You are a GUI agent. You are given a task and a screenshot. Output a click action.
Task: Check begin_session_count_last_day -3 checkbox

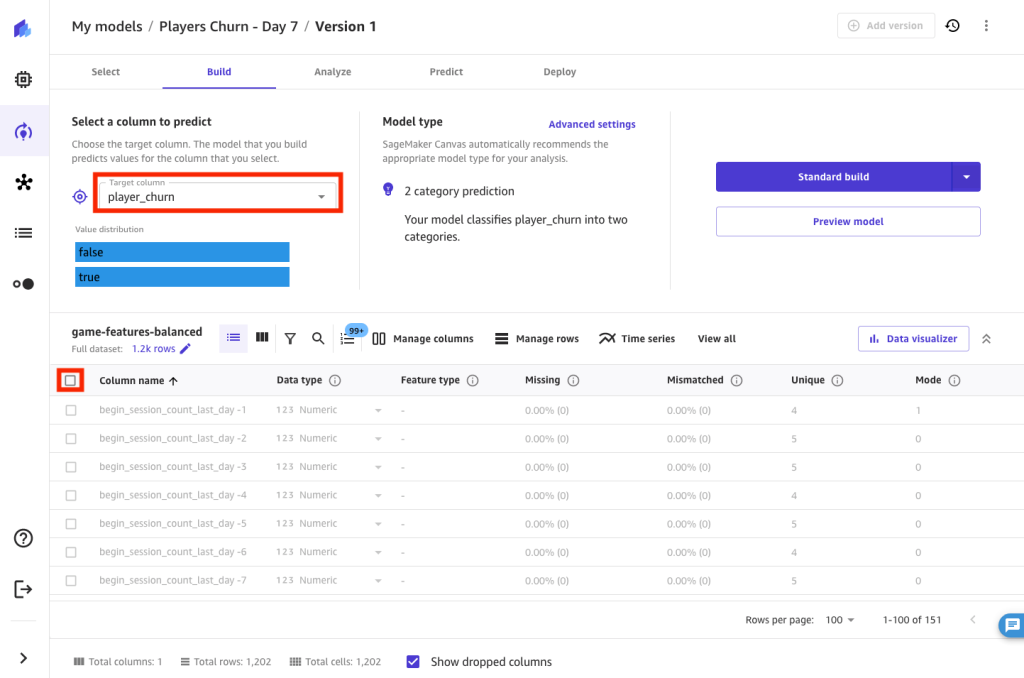[71, 467]
